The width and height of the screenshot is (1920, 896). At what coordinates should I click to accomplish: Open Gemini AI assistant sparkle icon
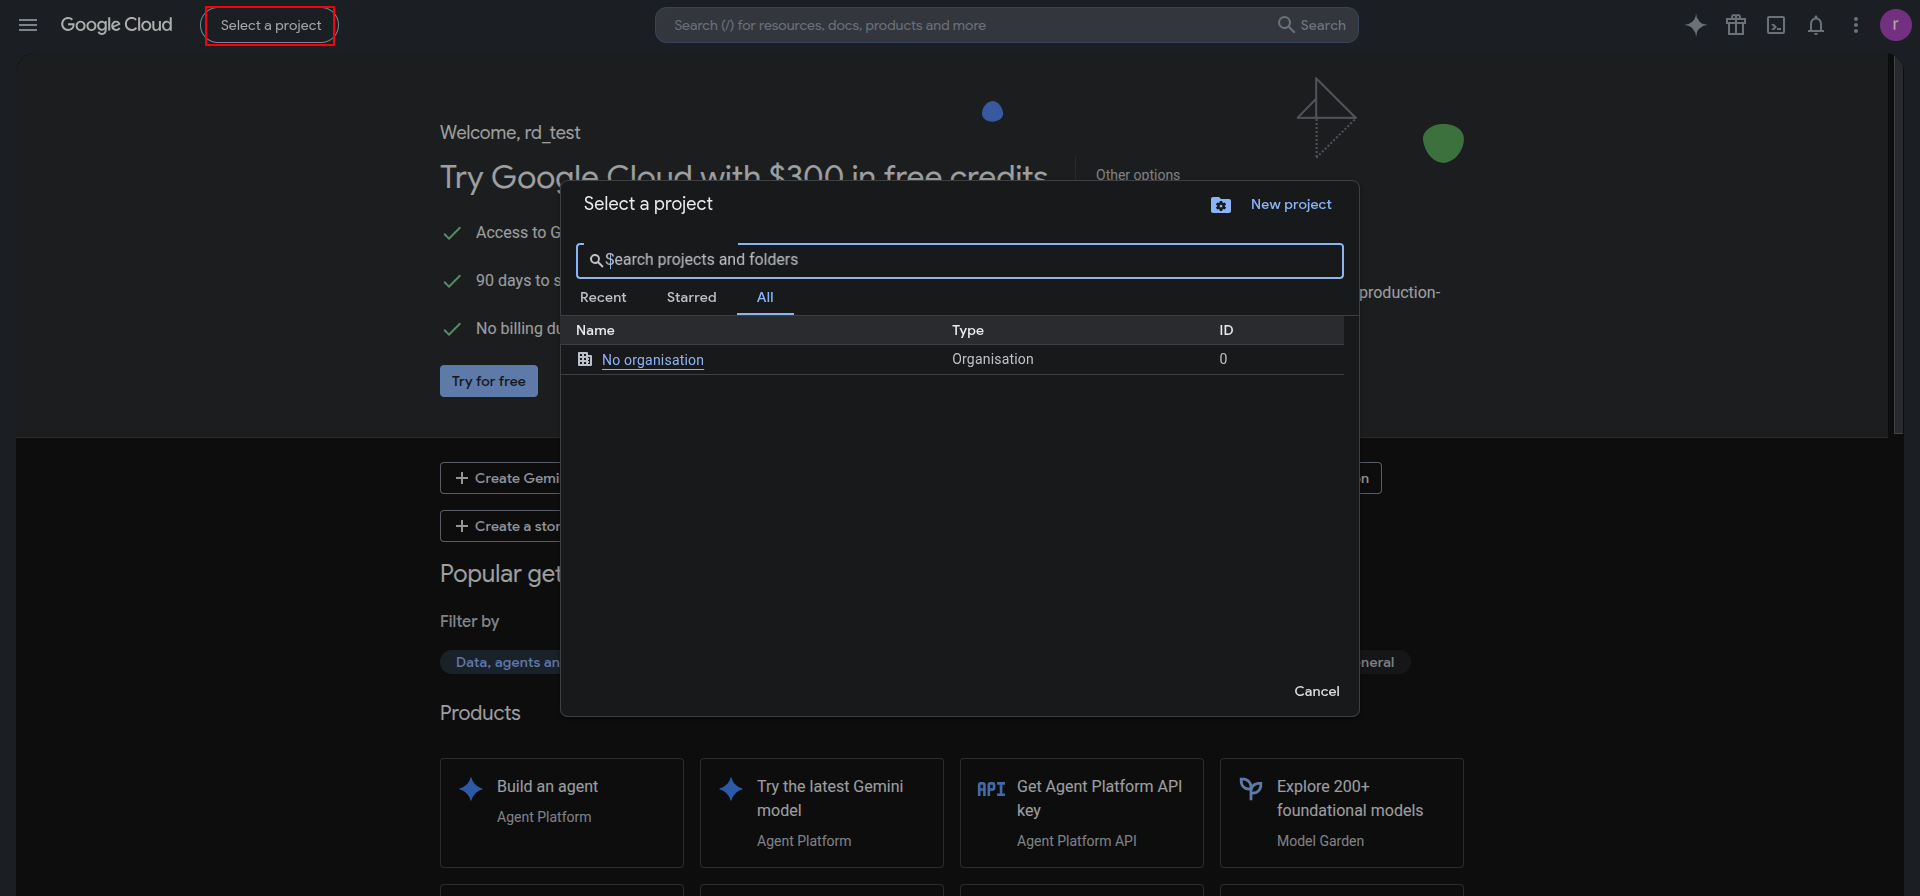(1696, 25)
